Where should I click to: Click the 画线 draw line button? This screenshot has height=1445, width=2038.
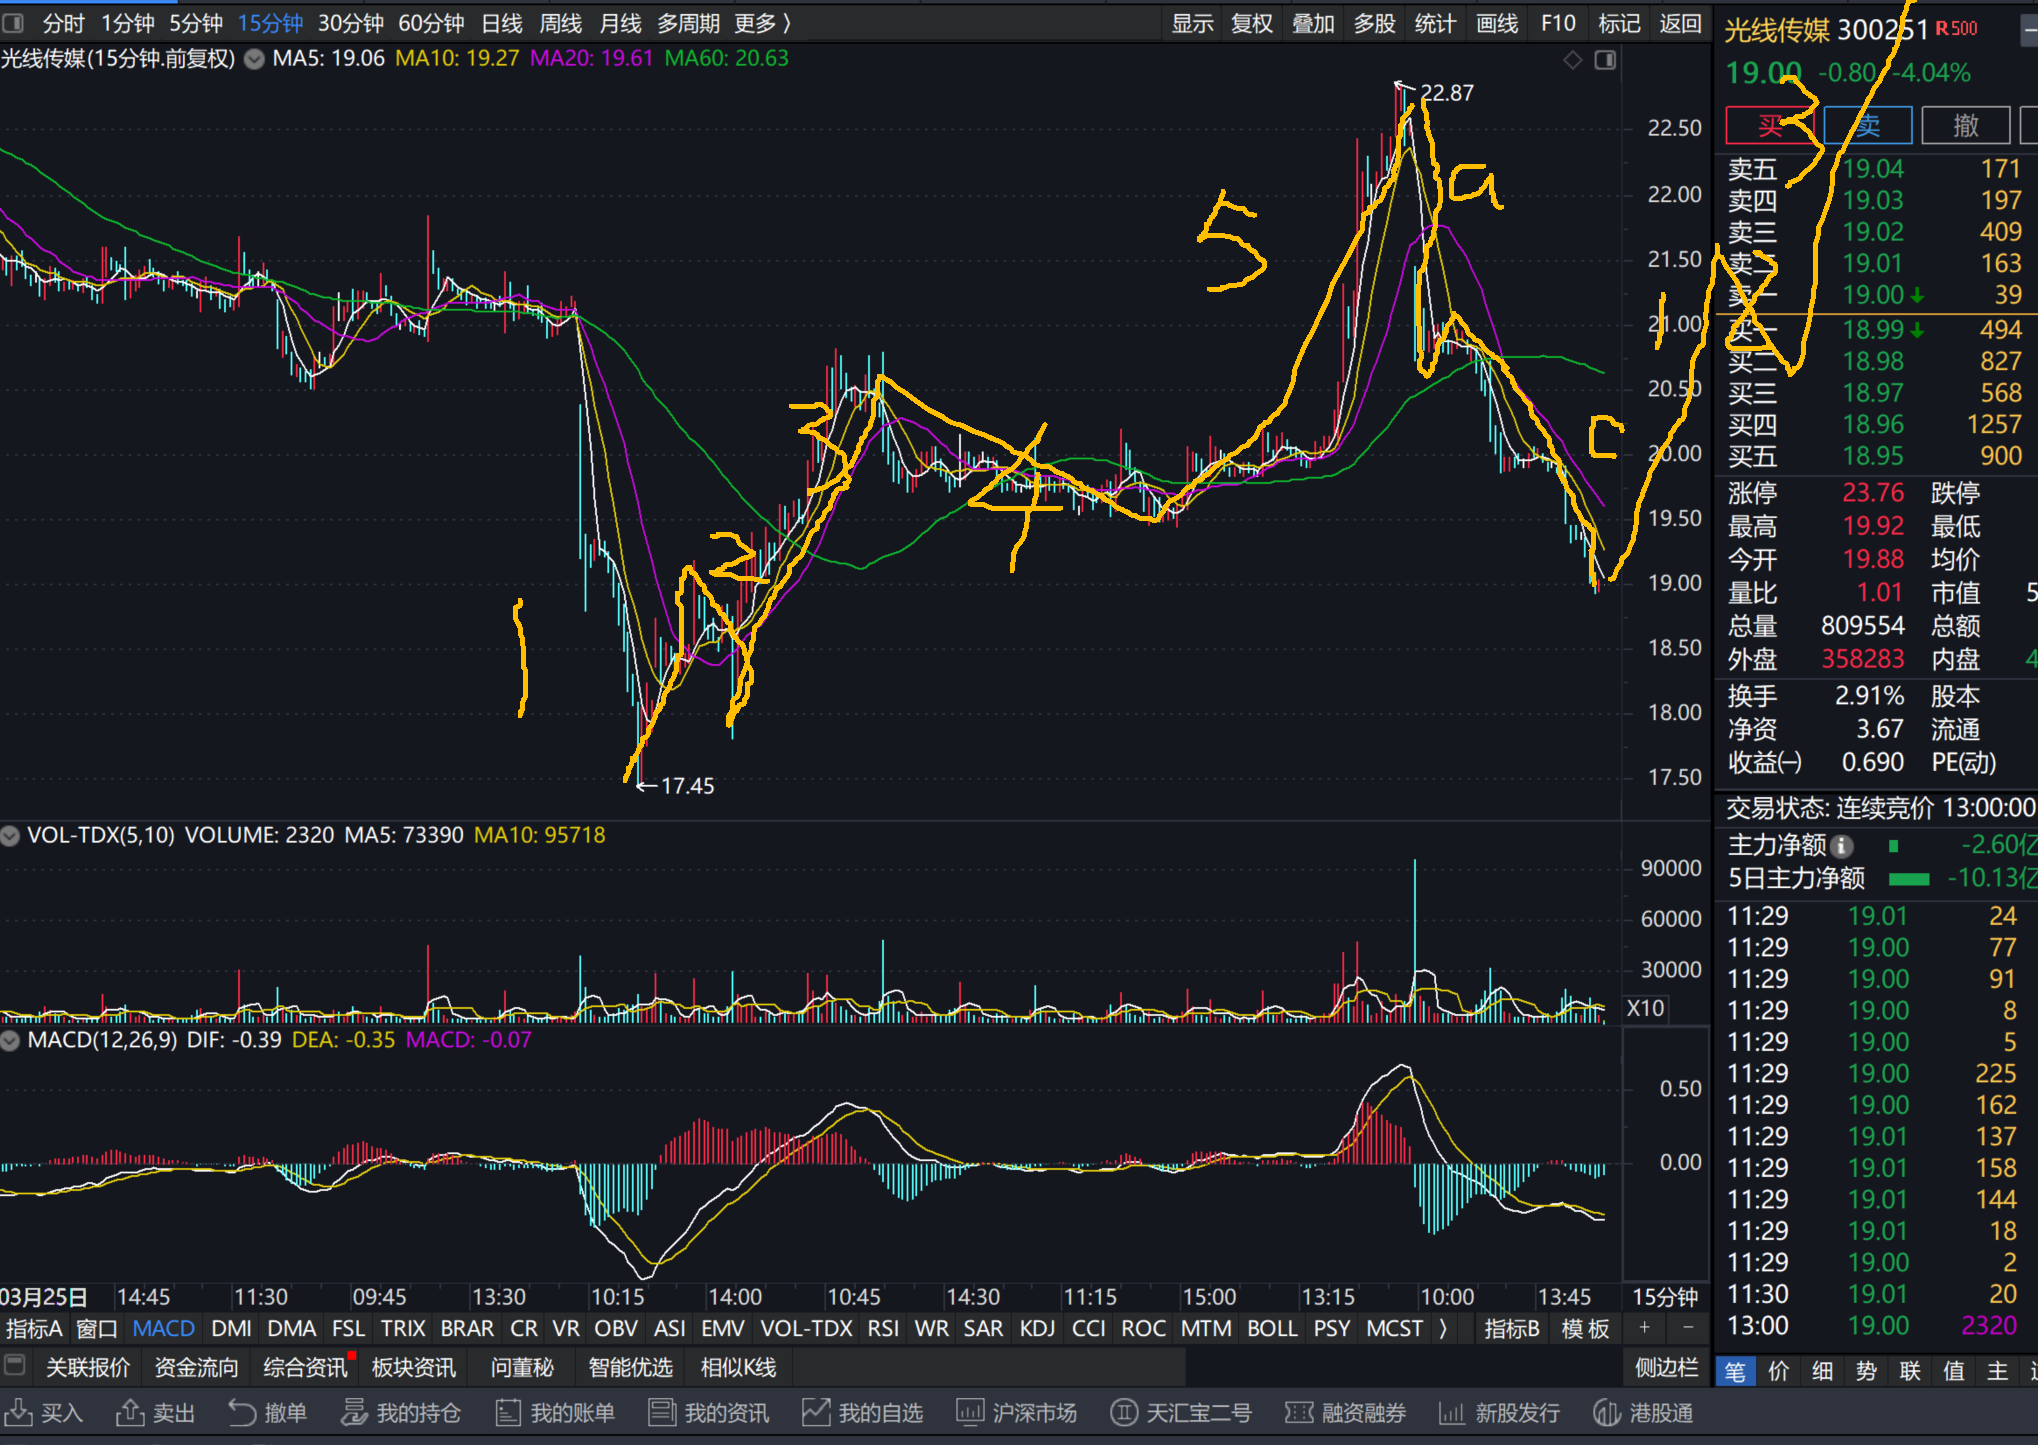[1497, 23]
